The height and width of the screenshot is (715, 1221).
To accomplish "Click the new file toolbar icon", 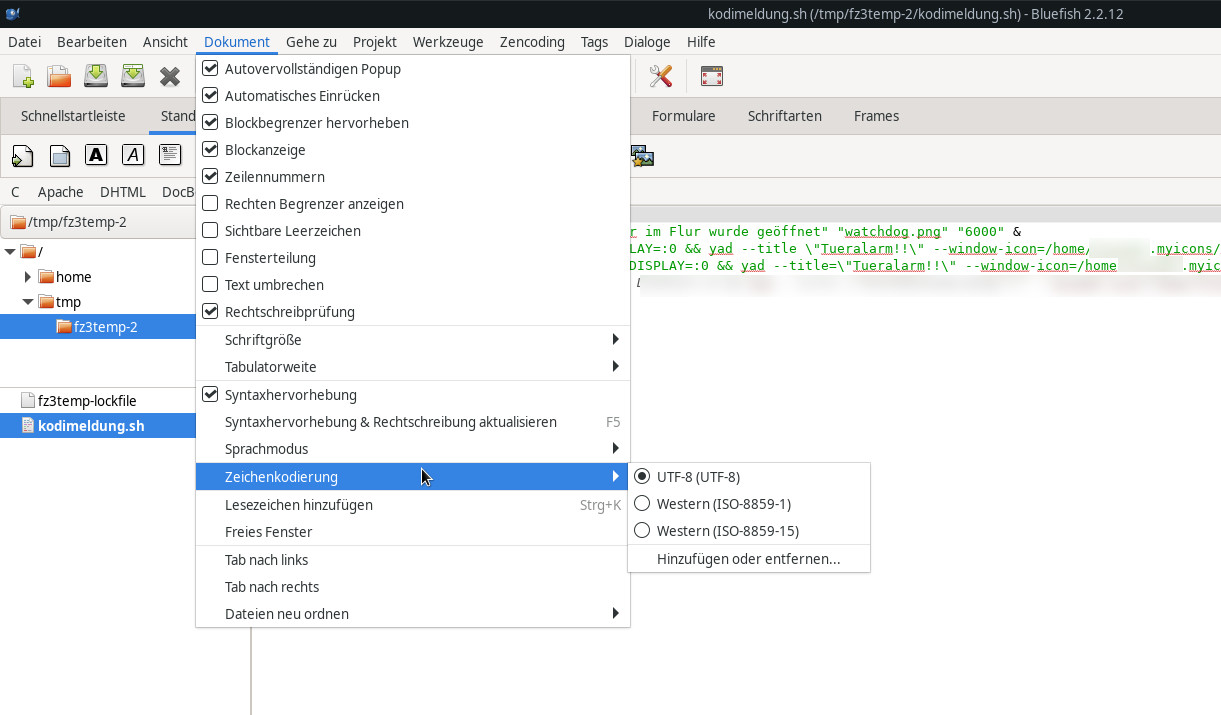I will coord(22,76).
